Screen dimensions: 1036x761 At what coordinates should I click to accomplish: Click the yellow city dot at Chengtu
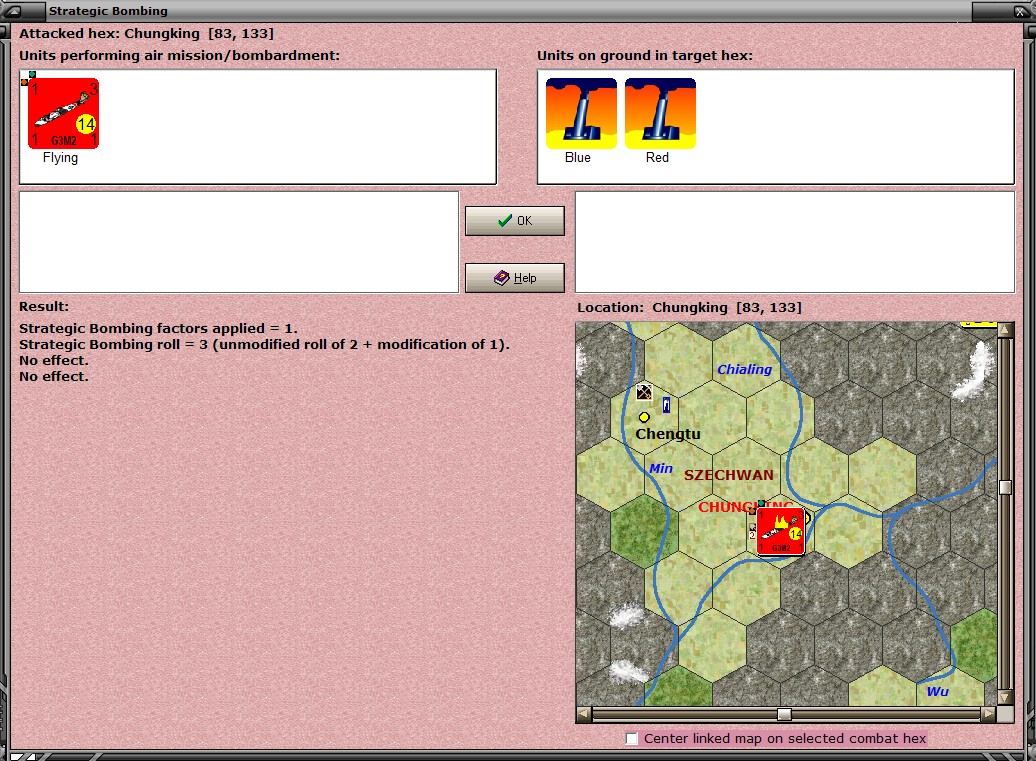coord(644,417)
